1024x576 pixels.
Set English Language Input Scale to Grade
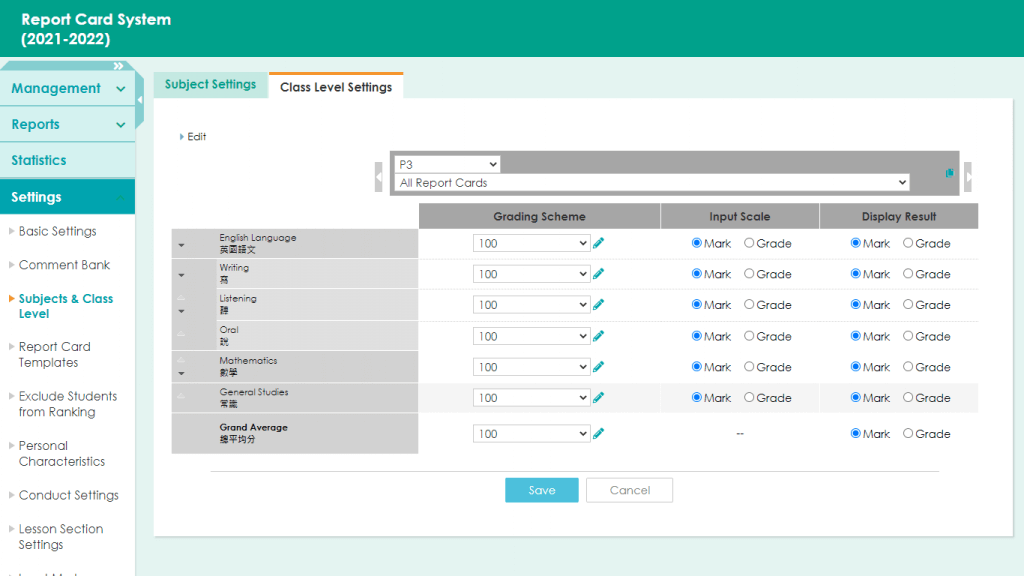click(750, 243)
